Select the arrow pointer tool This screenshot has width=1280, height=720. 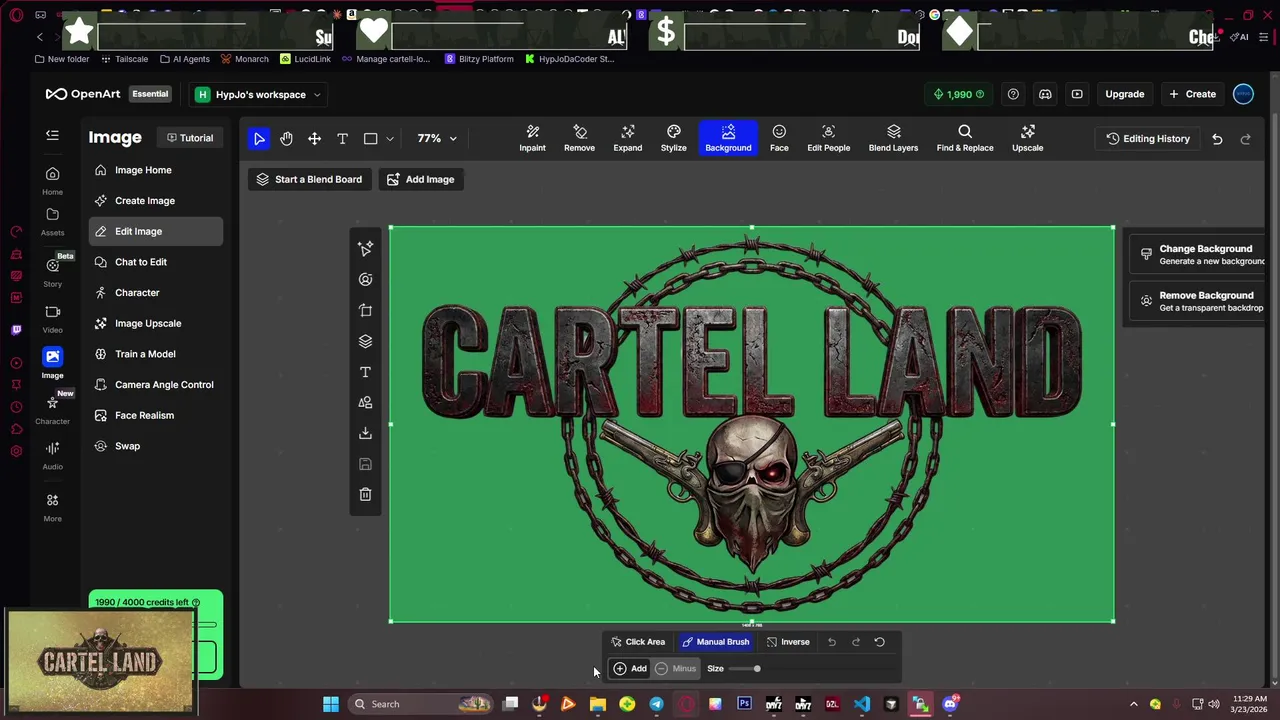259,139
